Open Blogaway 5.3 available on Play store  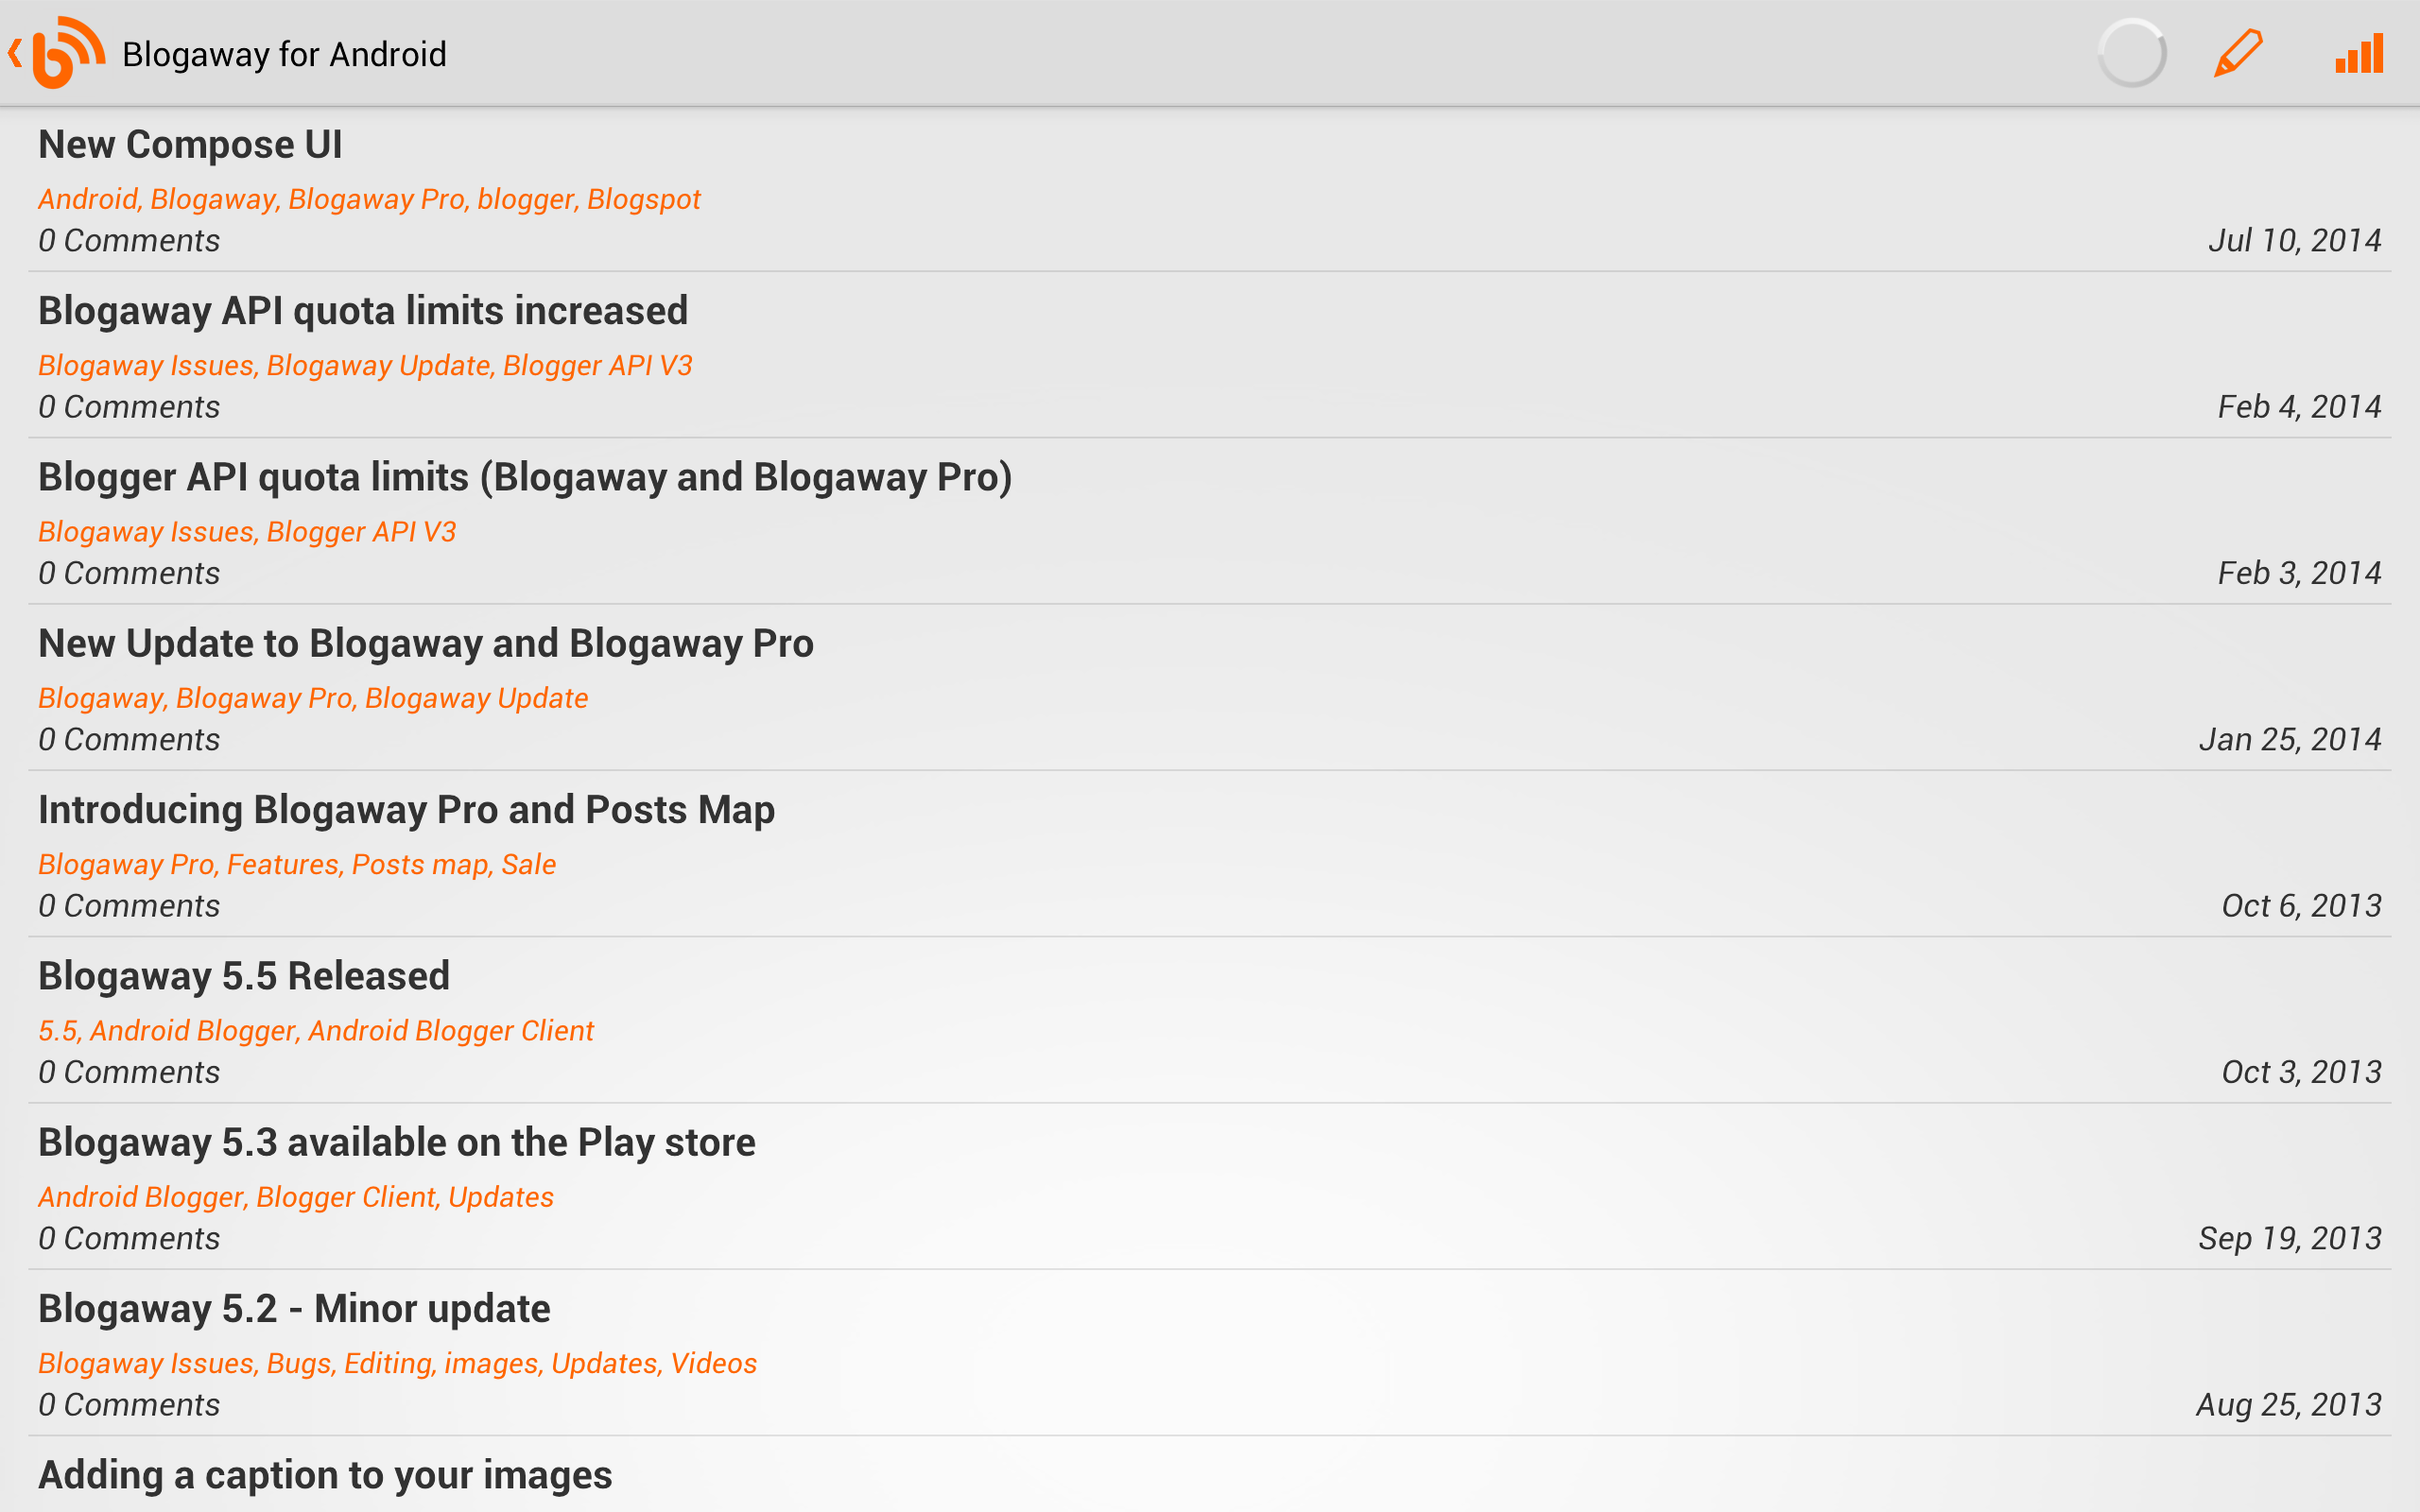pos(1210,1186)
